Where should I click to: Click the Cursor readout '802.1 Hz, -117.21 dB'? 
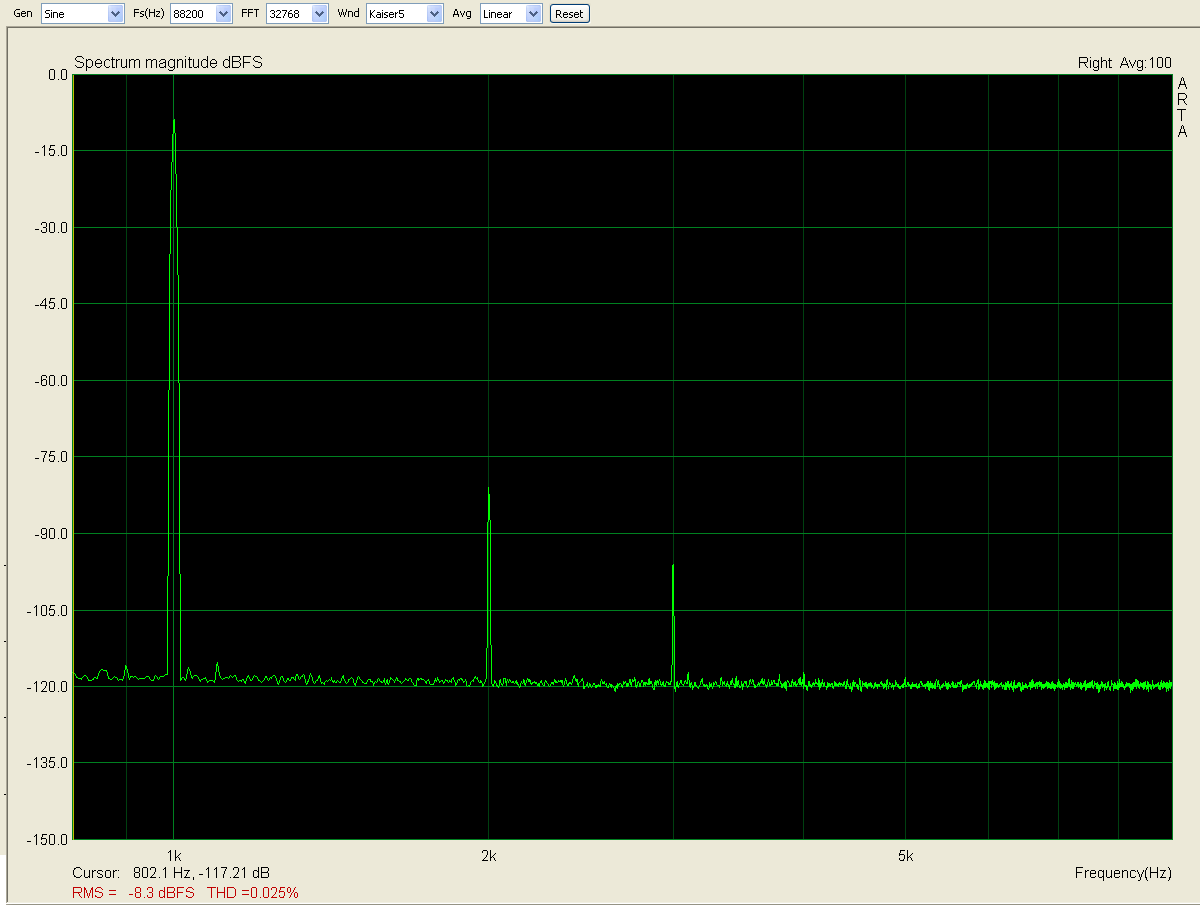click(x=201, y=873)
